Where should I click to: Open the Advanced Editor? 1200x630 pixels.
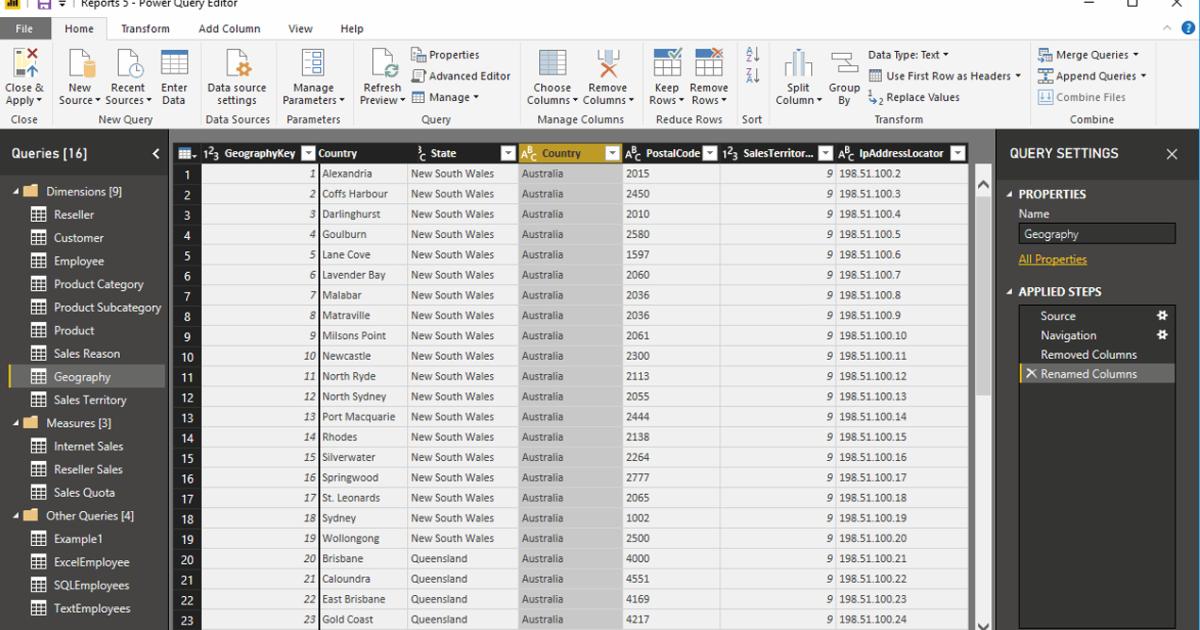coord(462,75)
